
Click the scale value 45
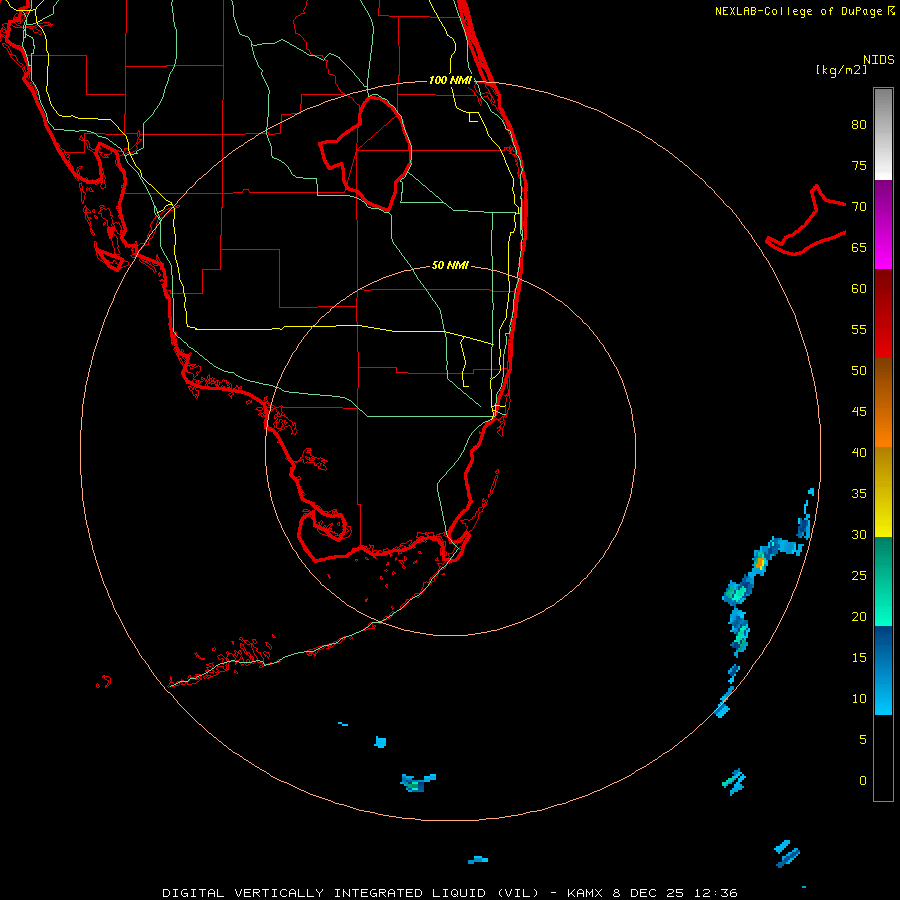(x=859, y=412)
